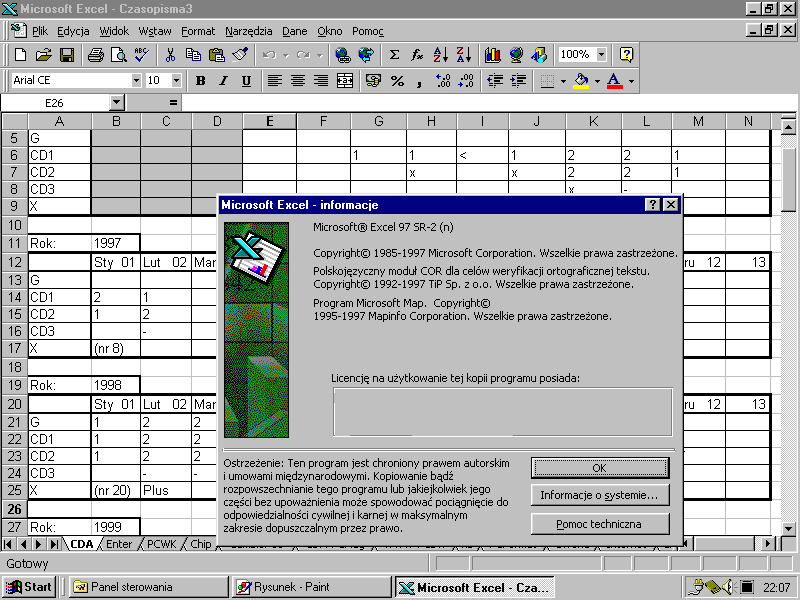Image resolution: width=800 pixels, height=600 pixels.
Task: Open the font size 10 dropdown
Action: click(x=176, y=81)
